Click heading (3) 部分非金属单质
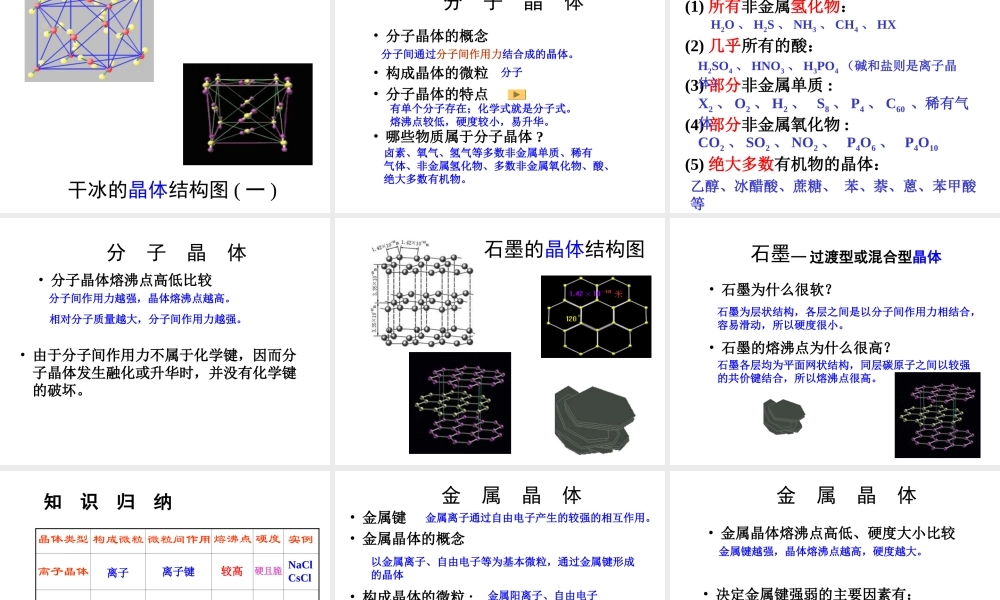Screen dimensions: 1000x600 pyautogui.click(x=759, y=85)
